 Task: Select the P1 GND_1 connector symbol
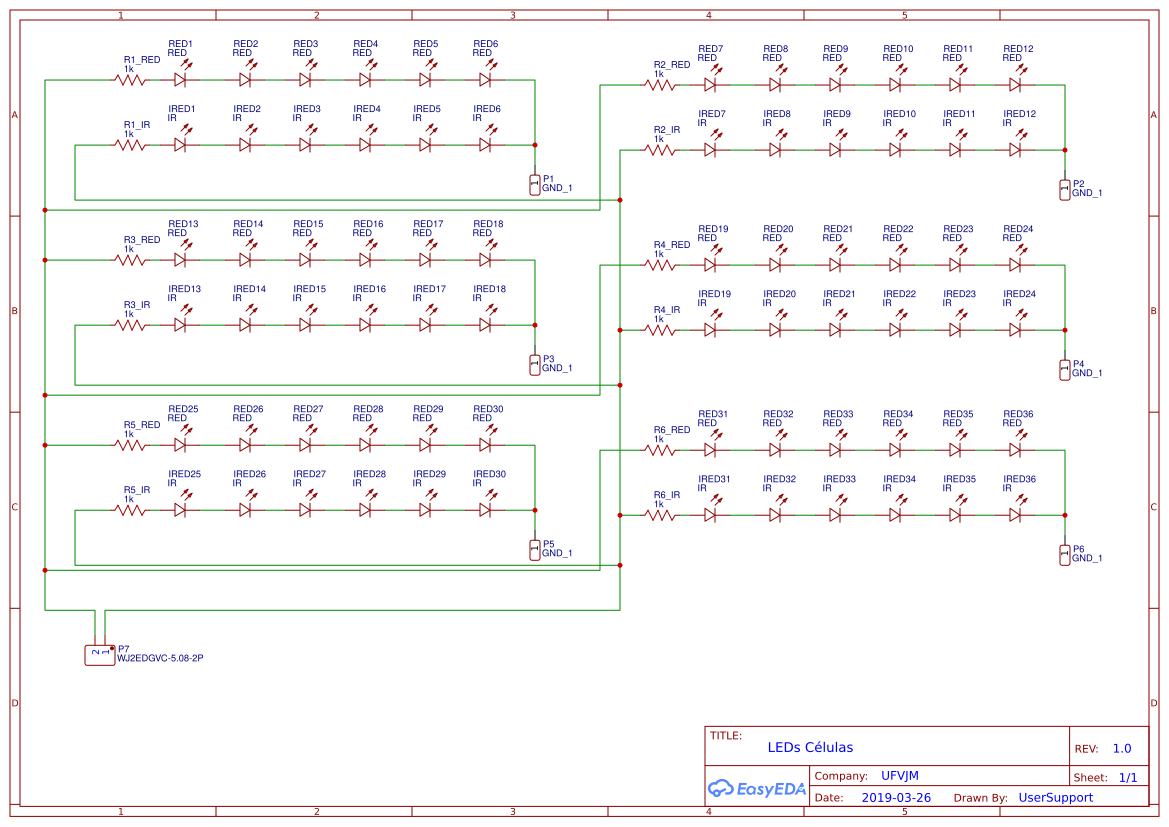pyautogui.click(x=534, y=185)
